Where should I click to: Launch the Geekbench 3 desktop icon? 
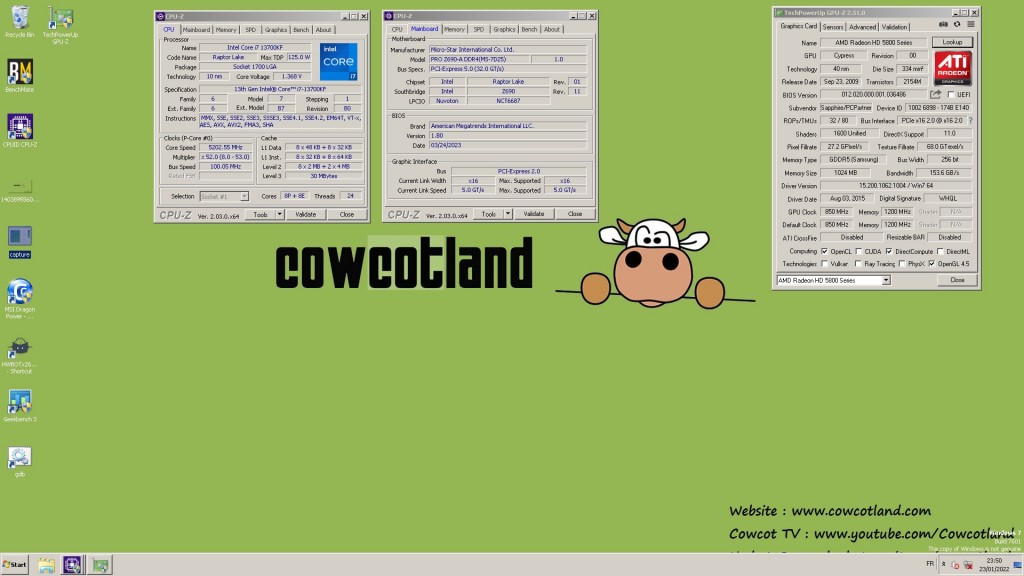pos(20,406)
